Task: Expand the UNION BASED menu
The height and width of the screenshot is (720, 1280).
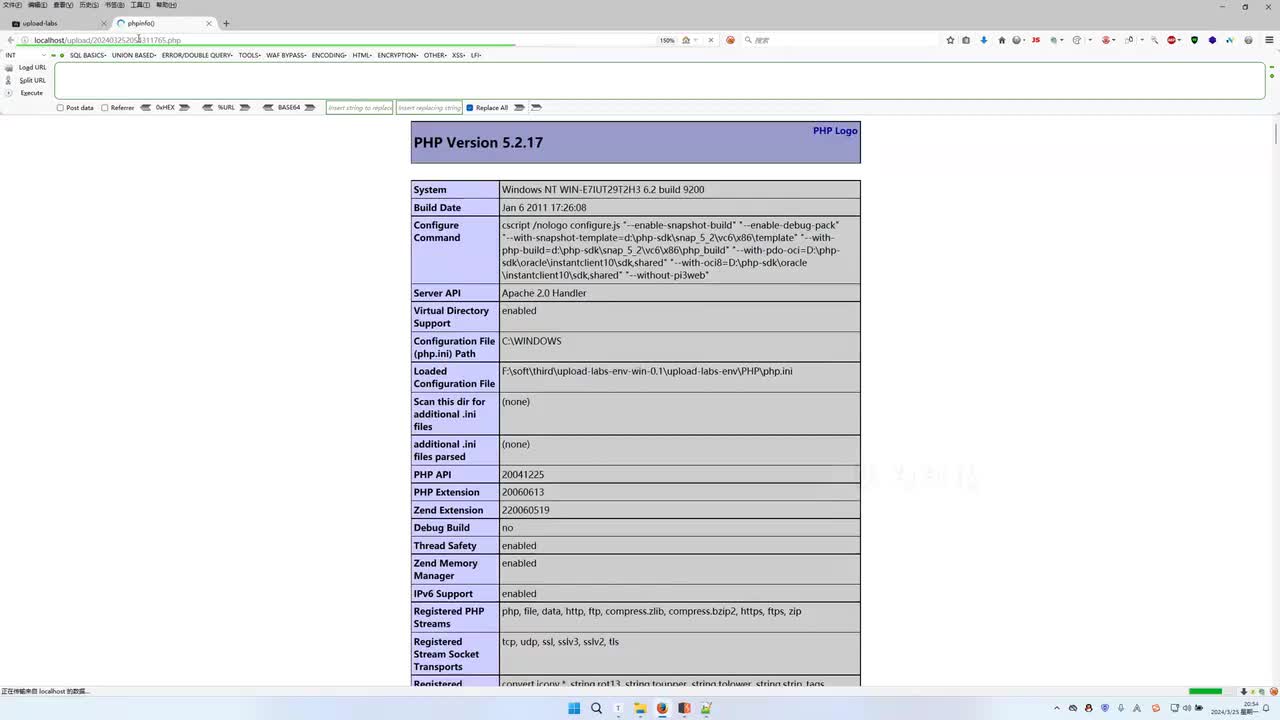Action: (134, 55)
